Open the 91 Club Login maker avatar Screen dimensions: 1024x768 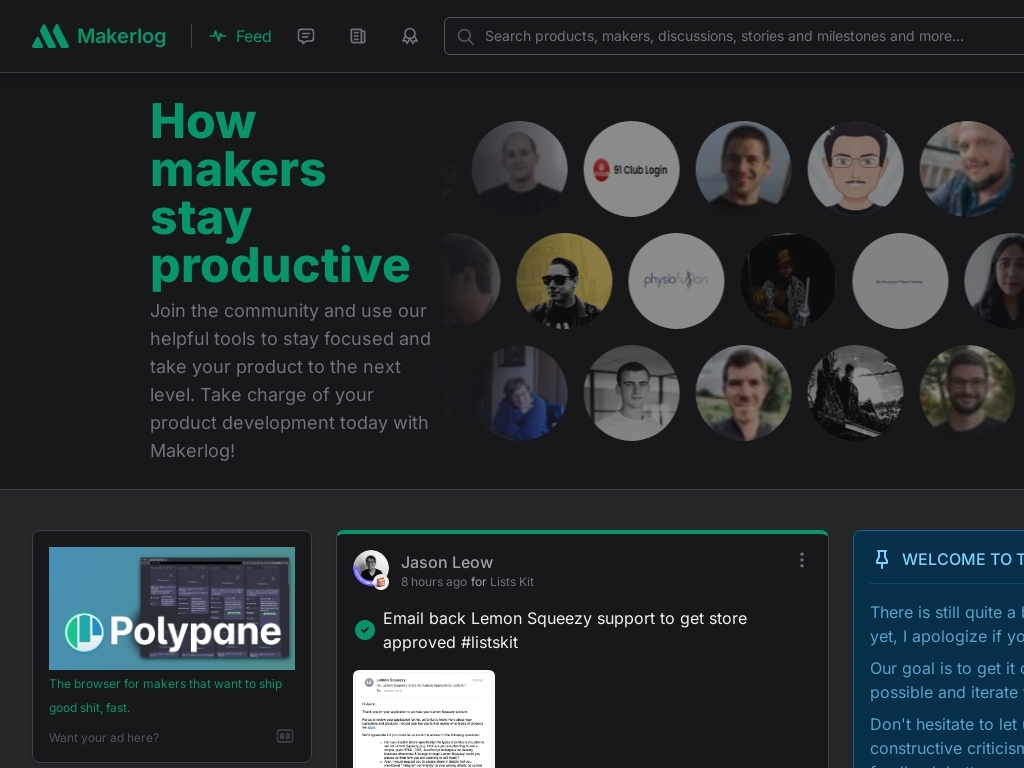[632, 169]
